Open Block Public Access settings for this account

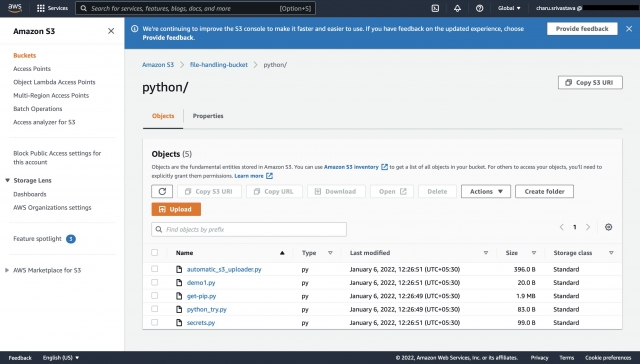[x=57, y=158]
